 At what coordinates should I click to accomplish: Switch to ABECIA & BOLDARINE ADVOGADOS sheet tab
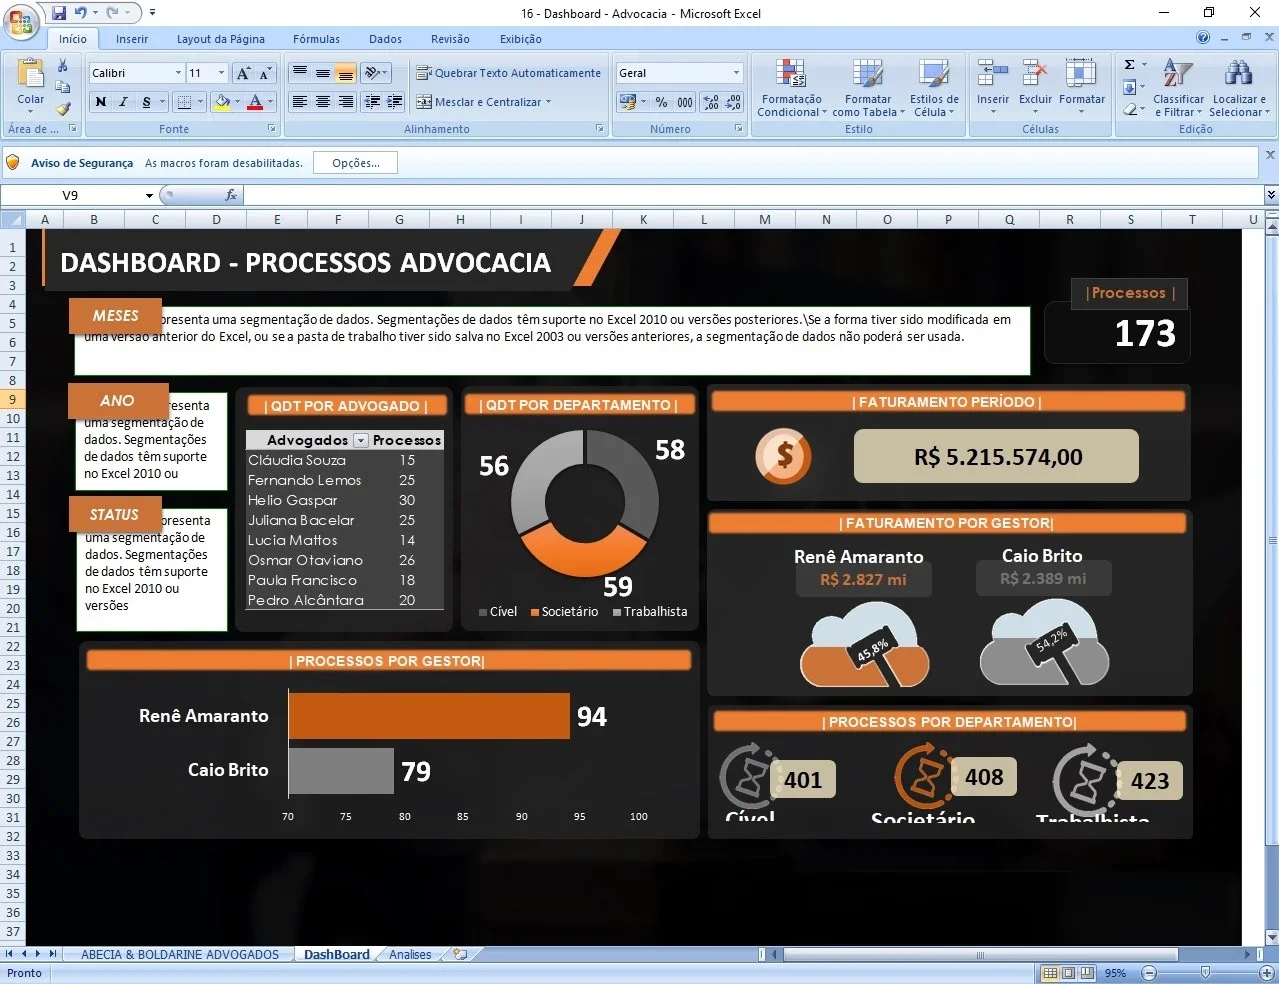tap(180, 955)
